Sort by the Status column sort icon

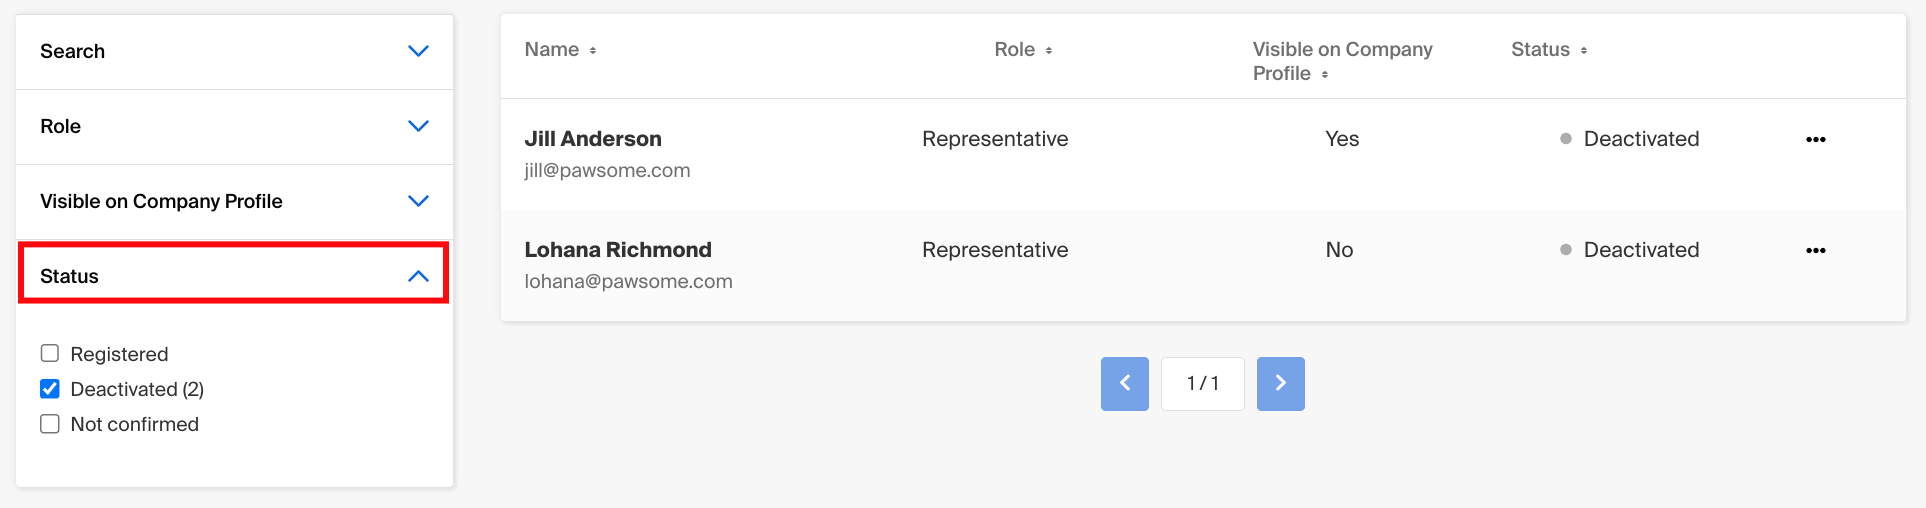click(1584, 51)
